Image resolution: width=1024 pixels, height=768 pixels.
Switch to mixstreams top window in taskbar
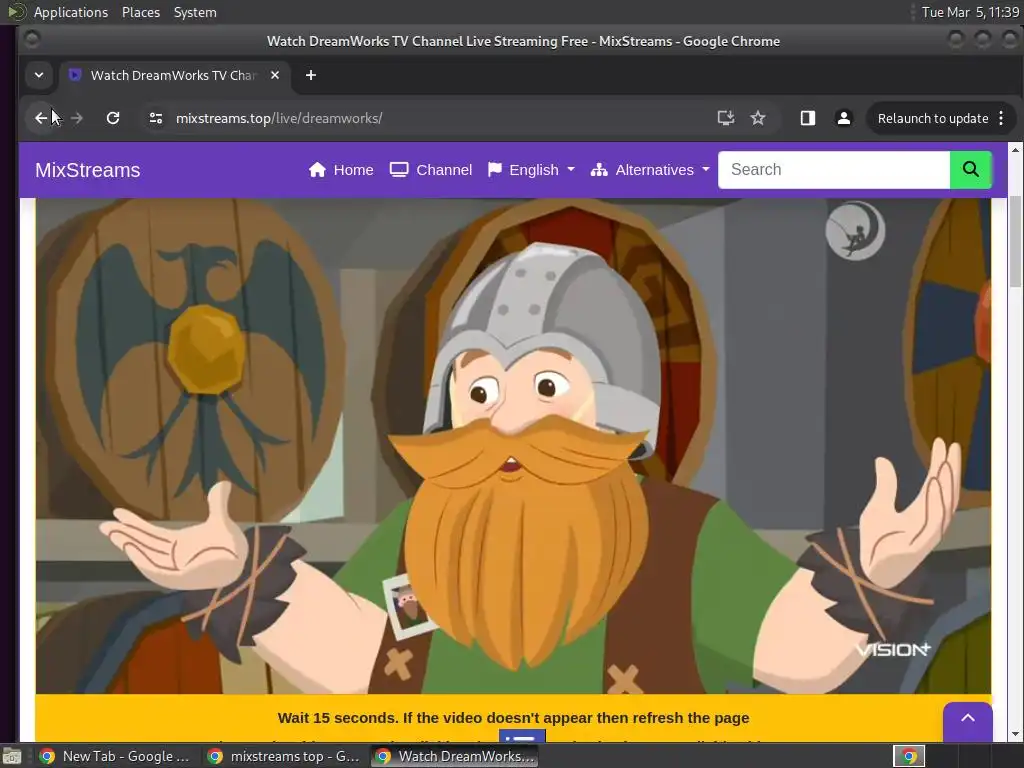pyautogui.click(x=283, y=756)
